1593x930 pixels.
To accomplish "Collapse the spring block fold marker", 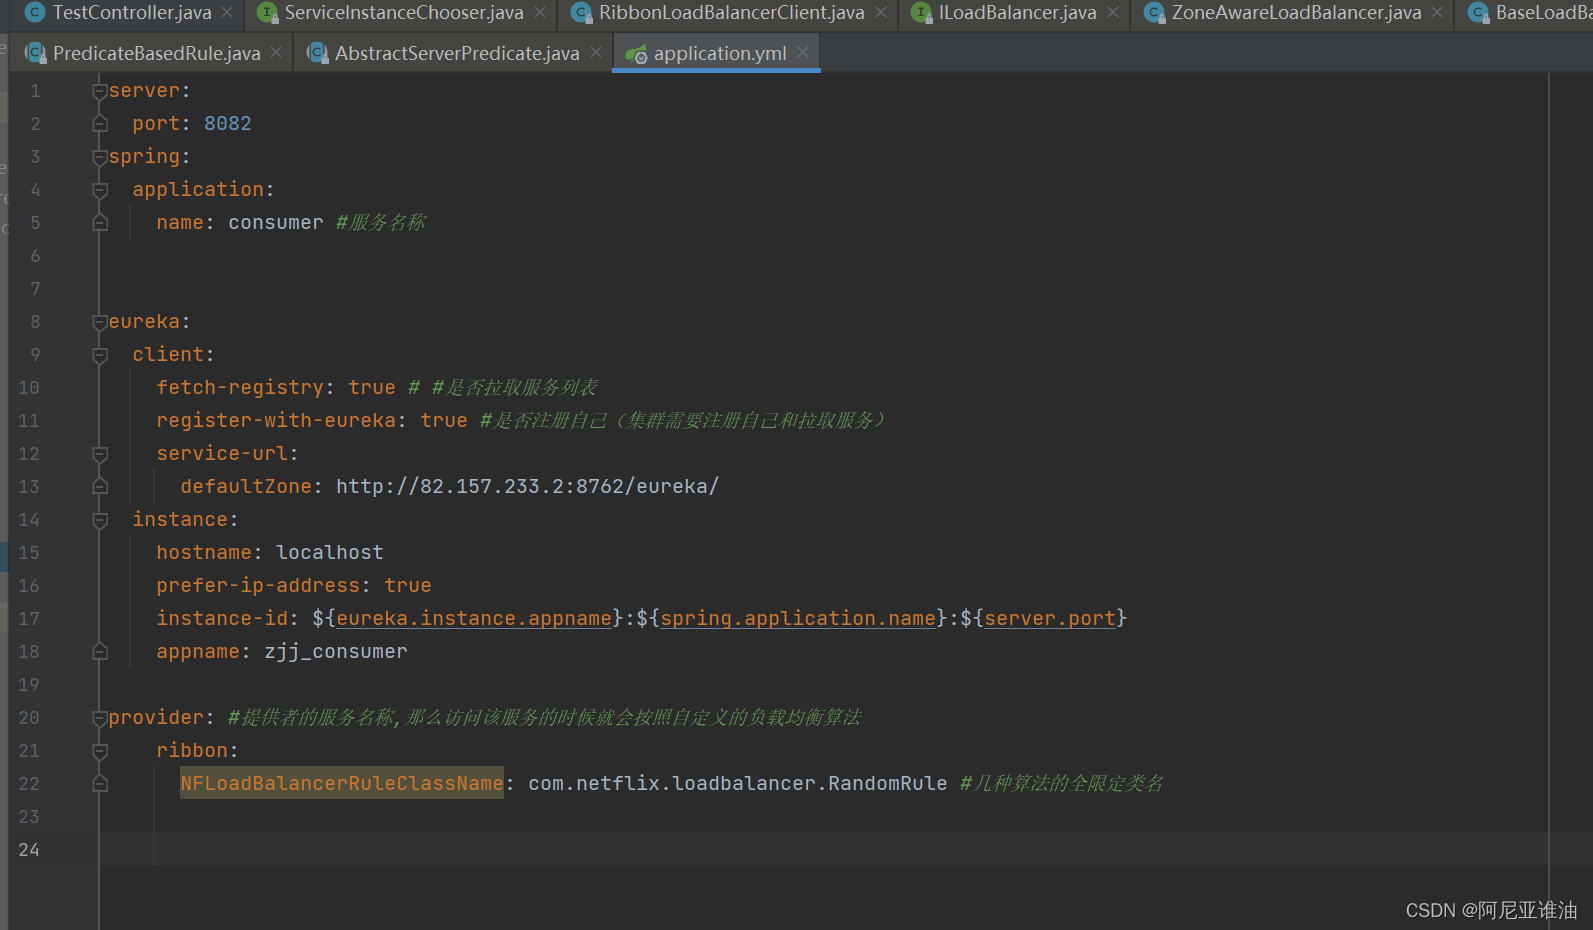I will point(100,157).
